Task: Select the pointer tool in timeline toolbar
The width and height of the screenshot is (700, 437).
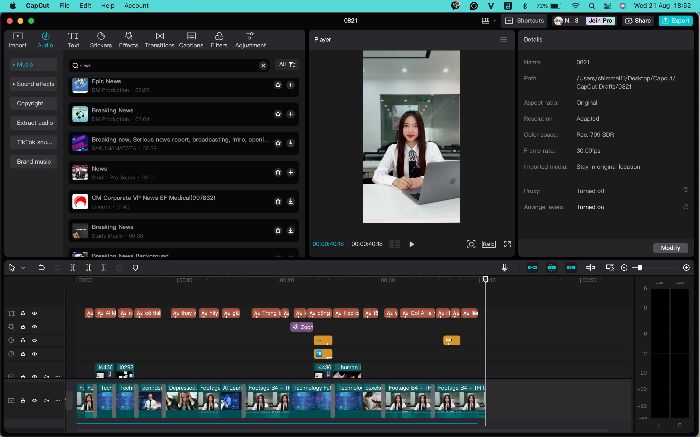Action: 12,268
